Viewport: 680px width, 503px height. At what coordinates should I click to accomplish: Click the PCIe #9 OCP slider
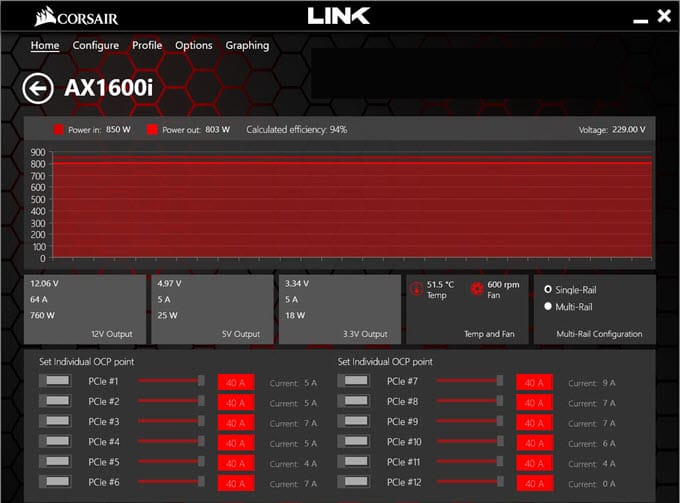point(470,421)
